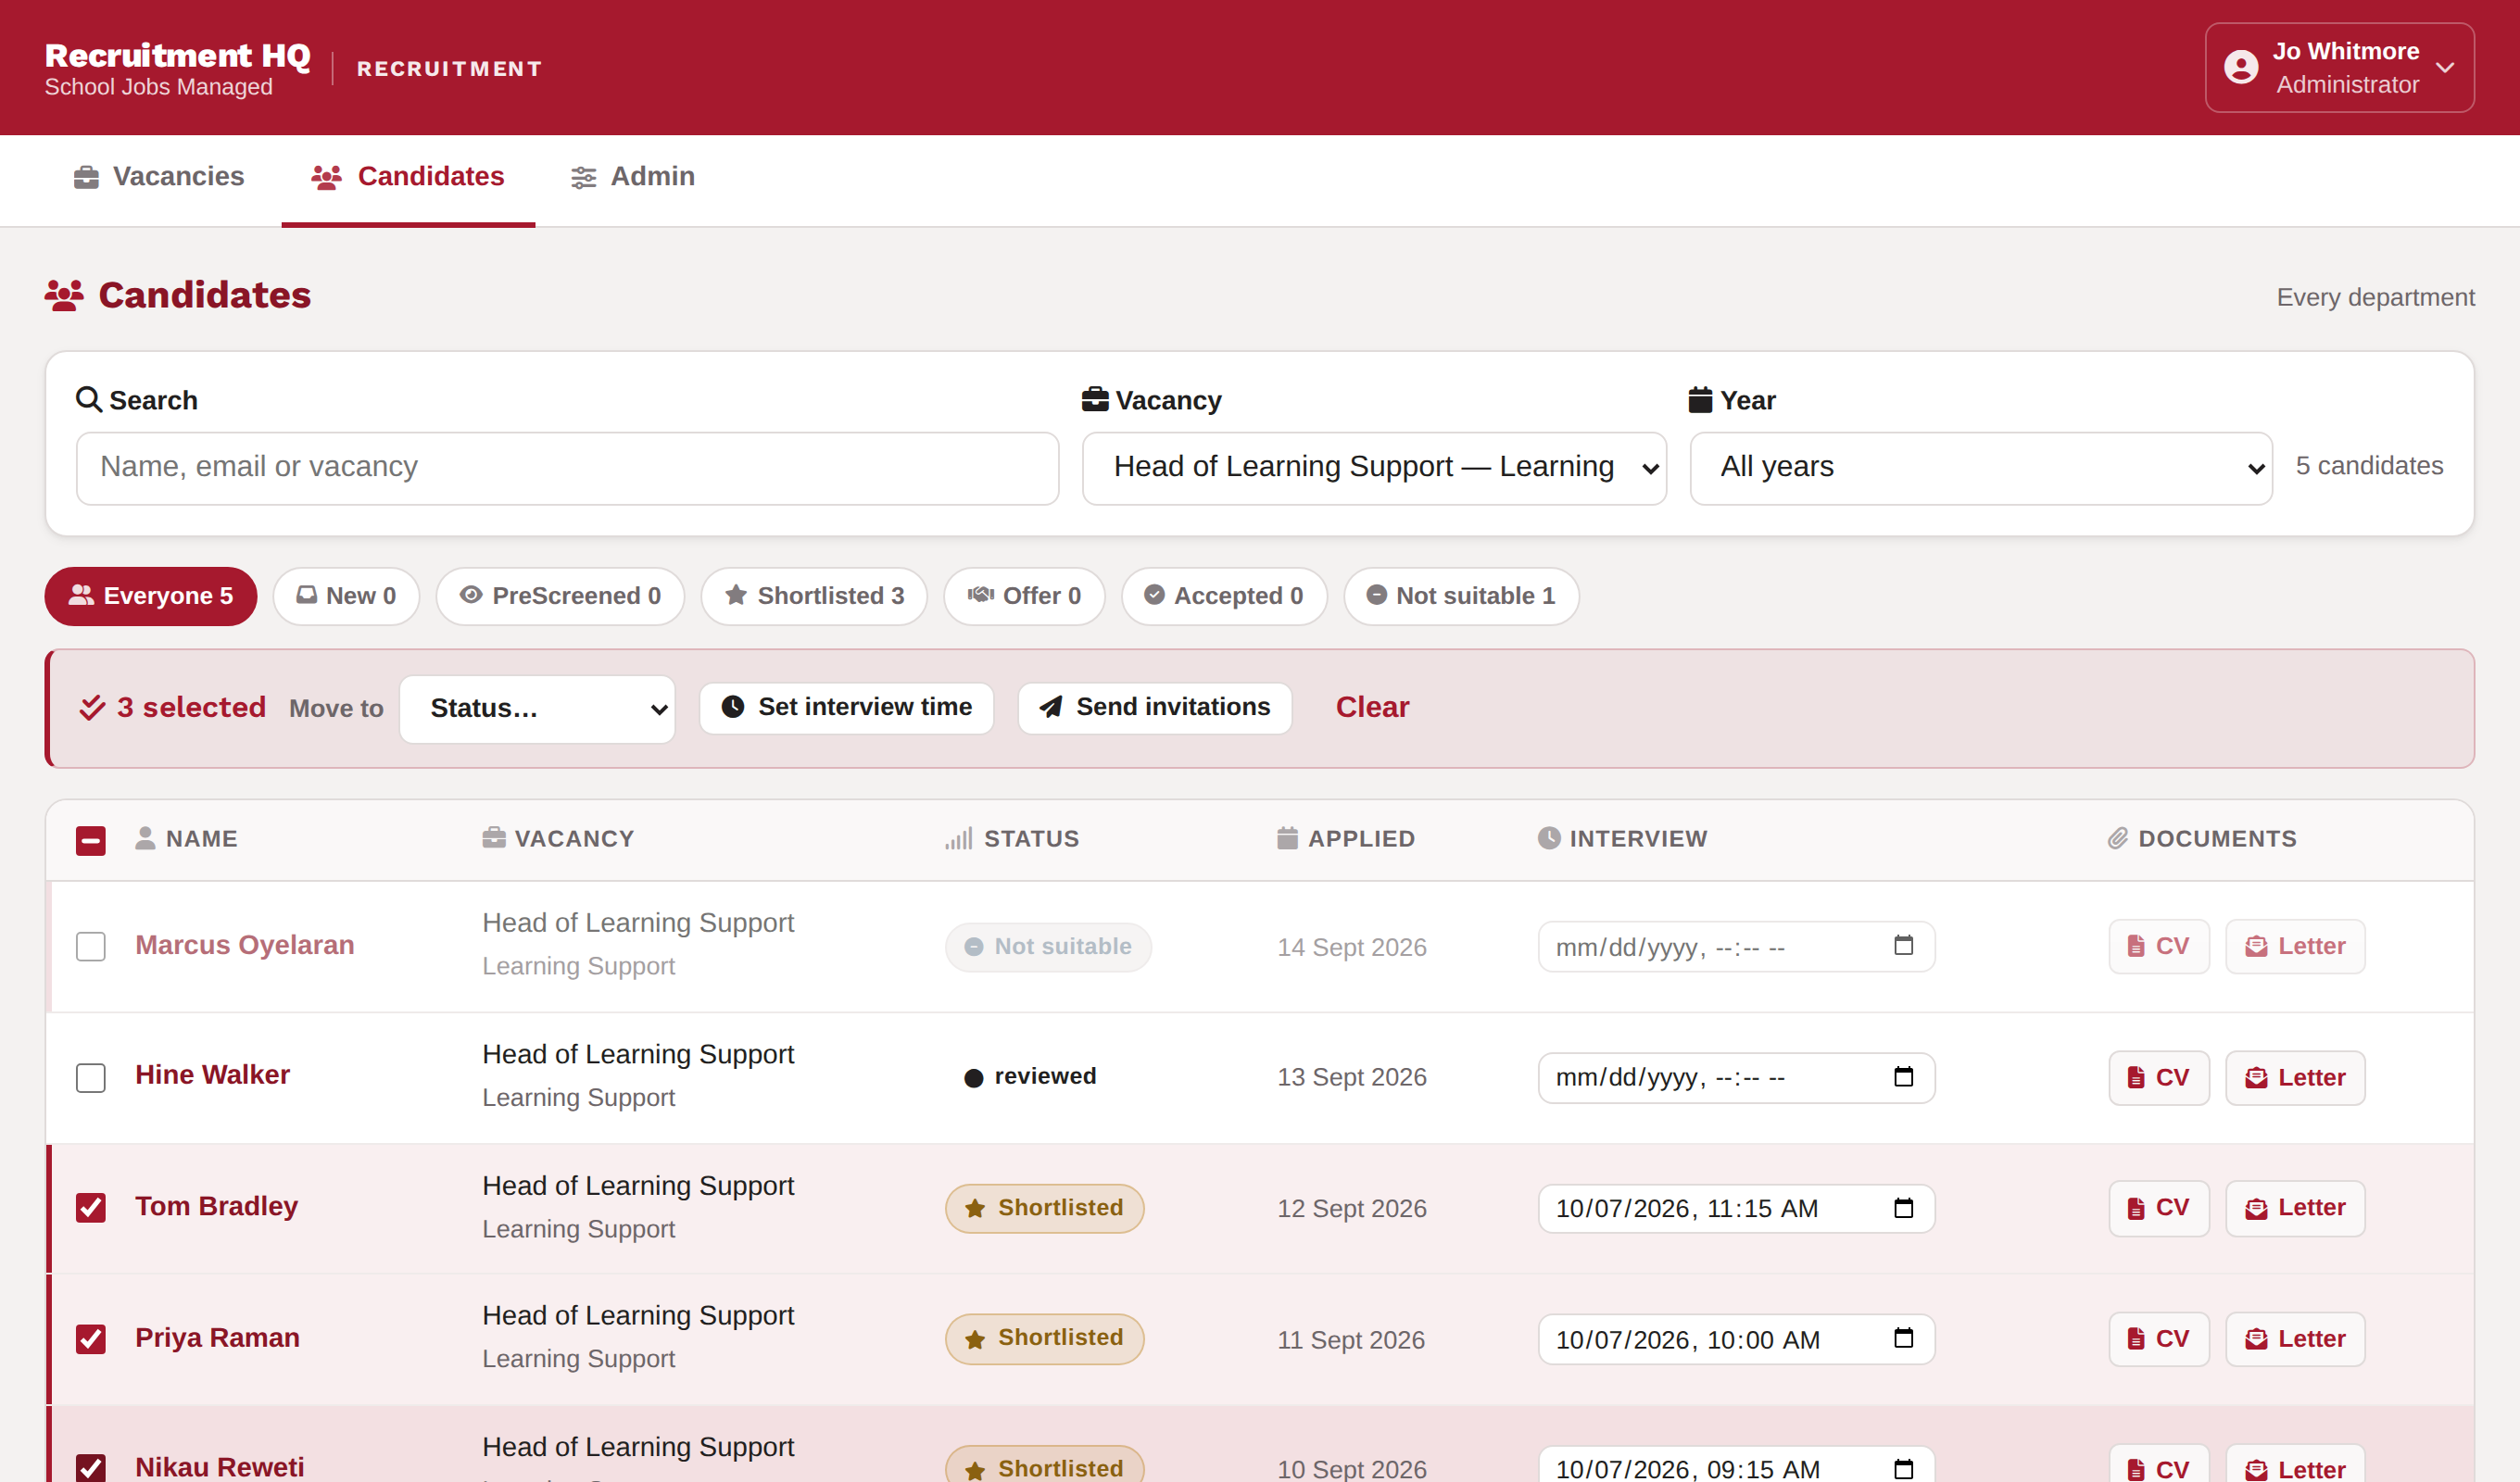
Task: Click the Every department label
Action: pos(2375,297)
